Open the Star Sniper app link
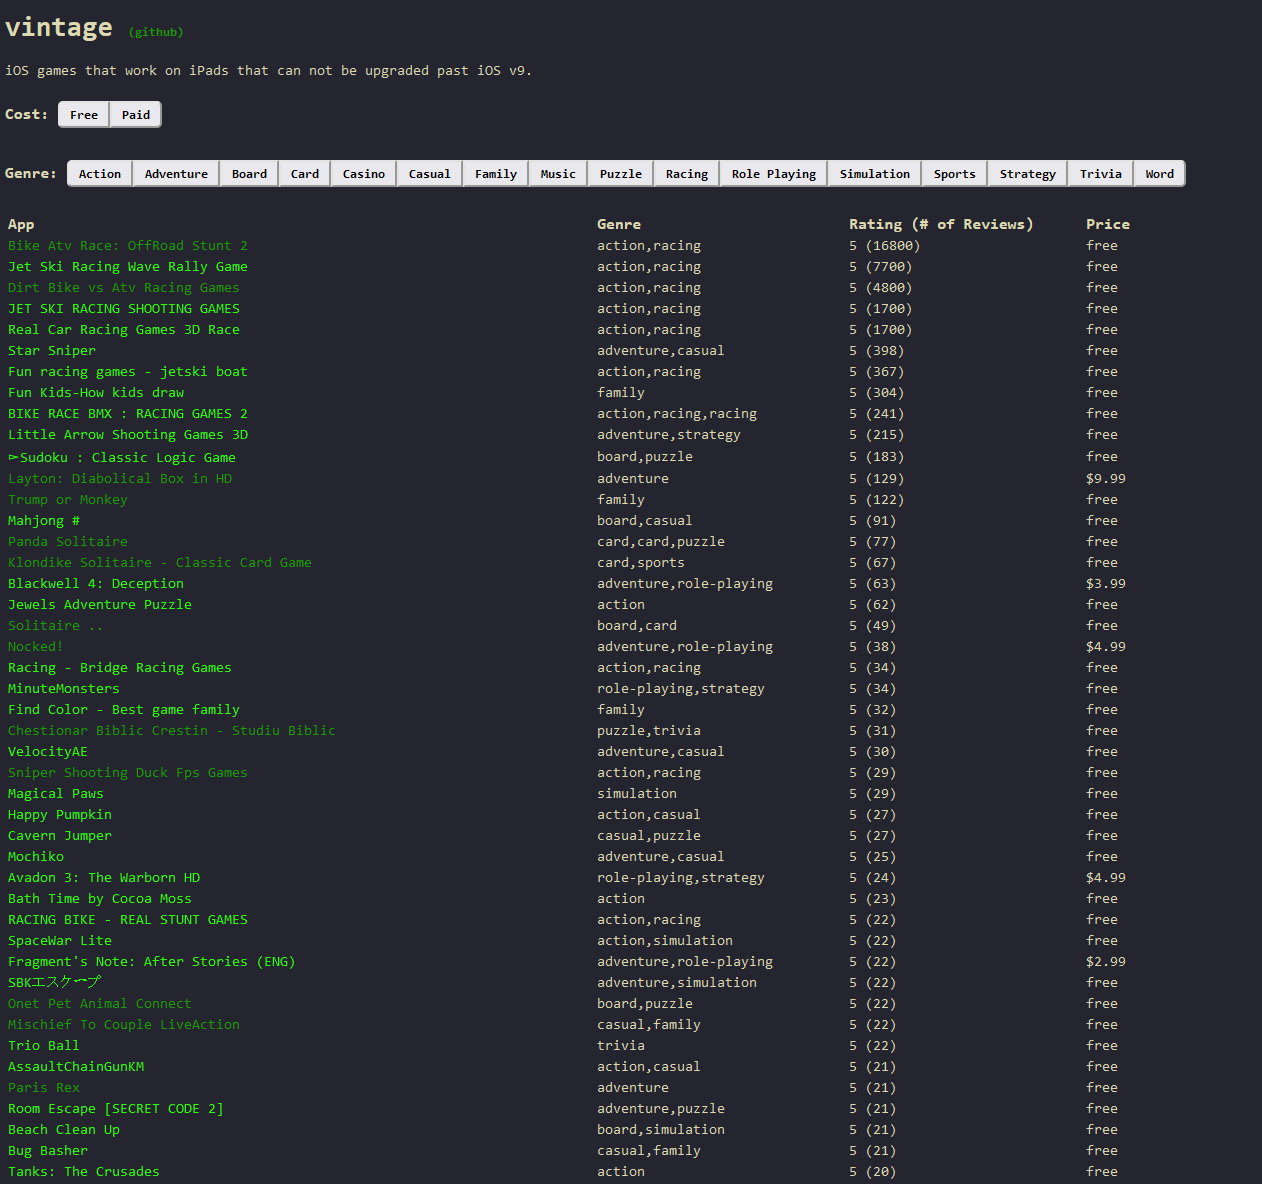The image size is (1262, 1184). point(52,351)
